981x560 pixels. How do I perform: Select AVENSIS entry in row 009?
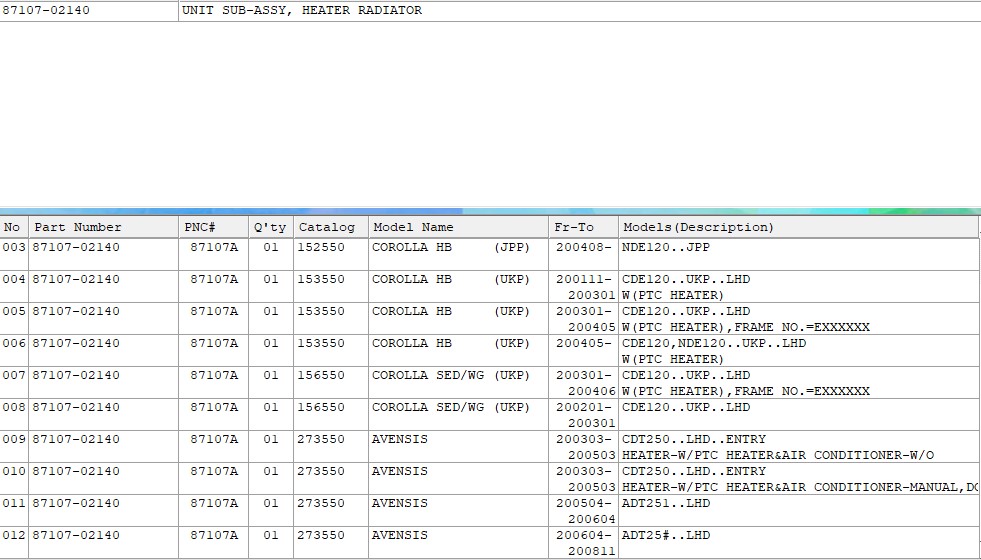[399, 439]
